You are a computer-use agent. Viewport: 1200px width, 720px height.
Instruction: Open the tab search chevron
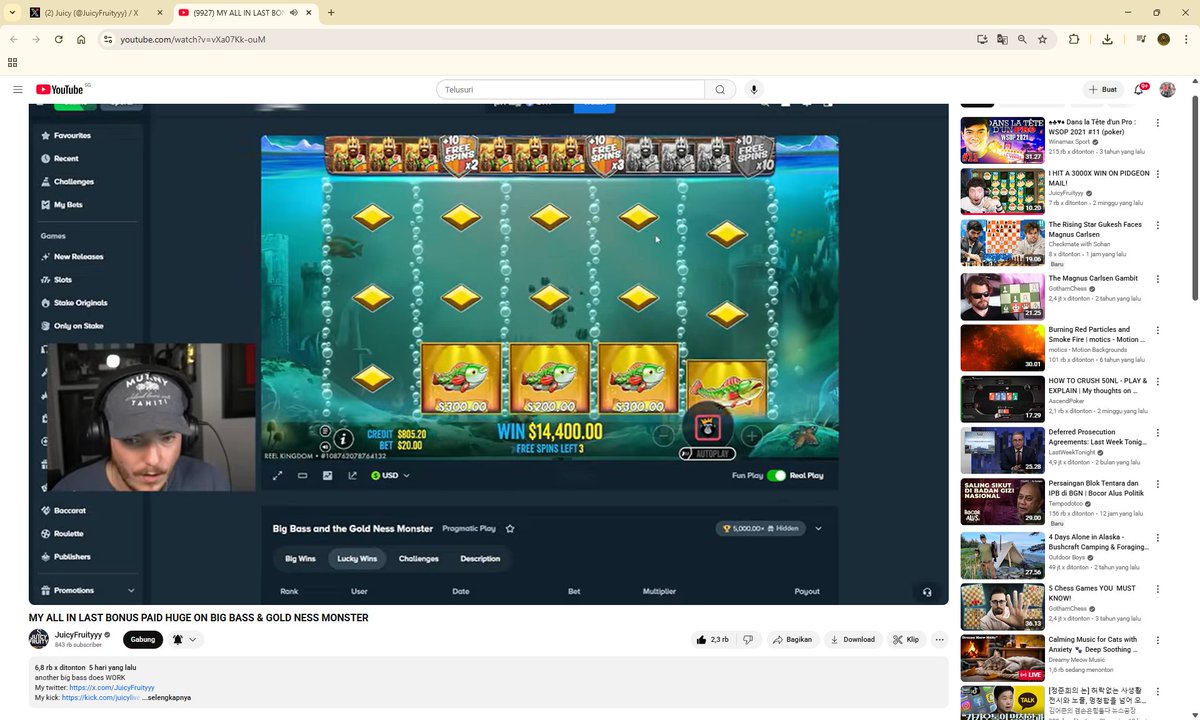13,13
